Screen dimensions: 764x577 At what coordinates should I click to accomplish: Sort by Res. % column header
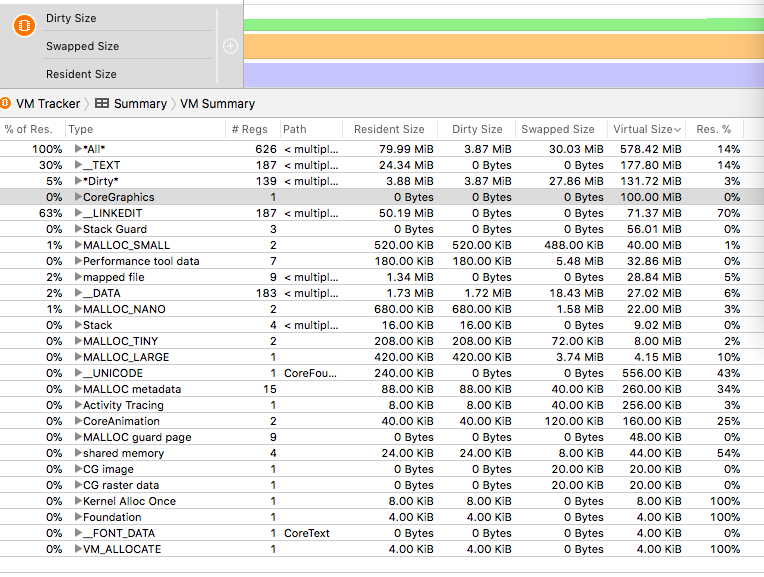713,129
